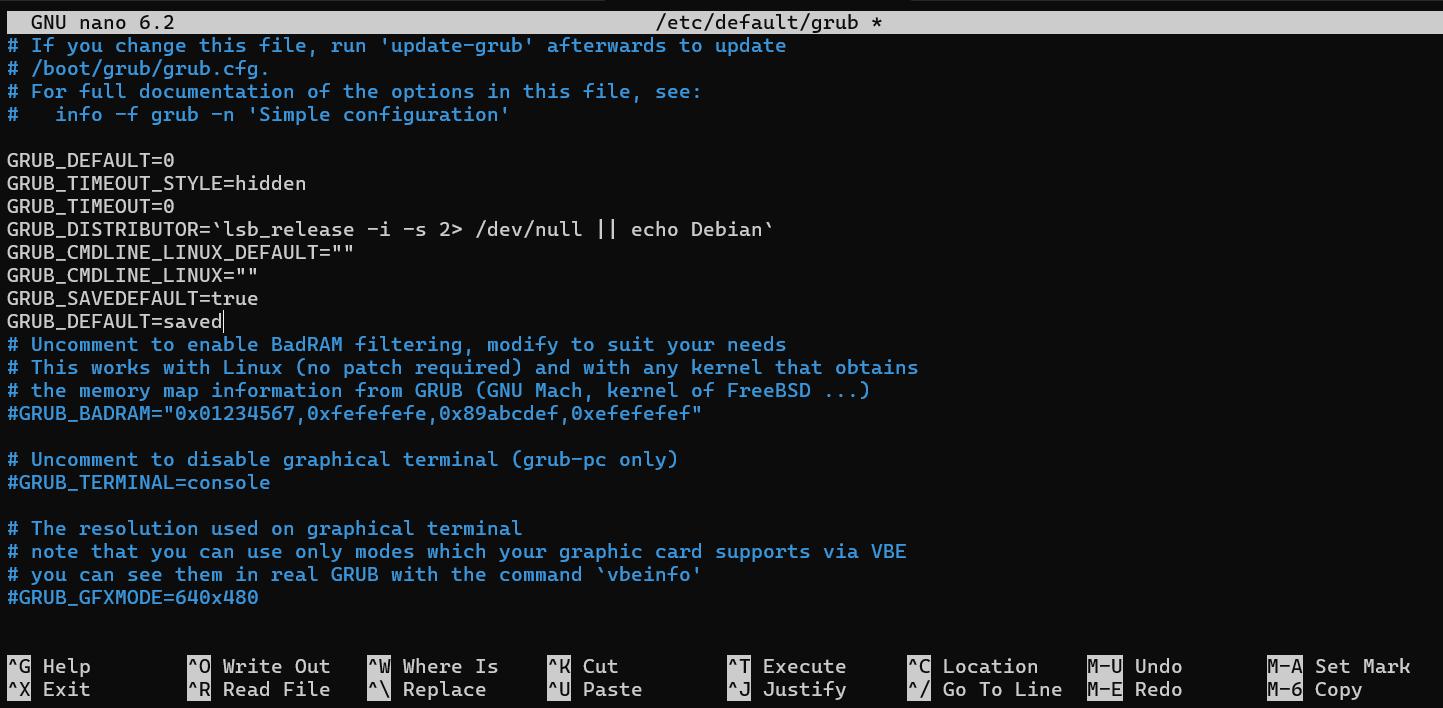
Task: Cut the current line with ^K
Action: (x=585, y=665)
